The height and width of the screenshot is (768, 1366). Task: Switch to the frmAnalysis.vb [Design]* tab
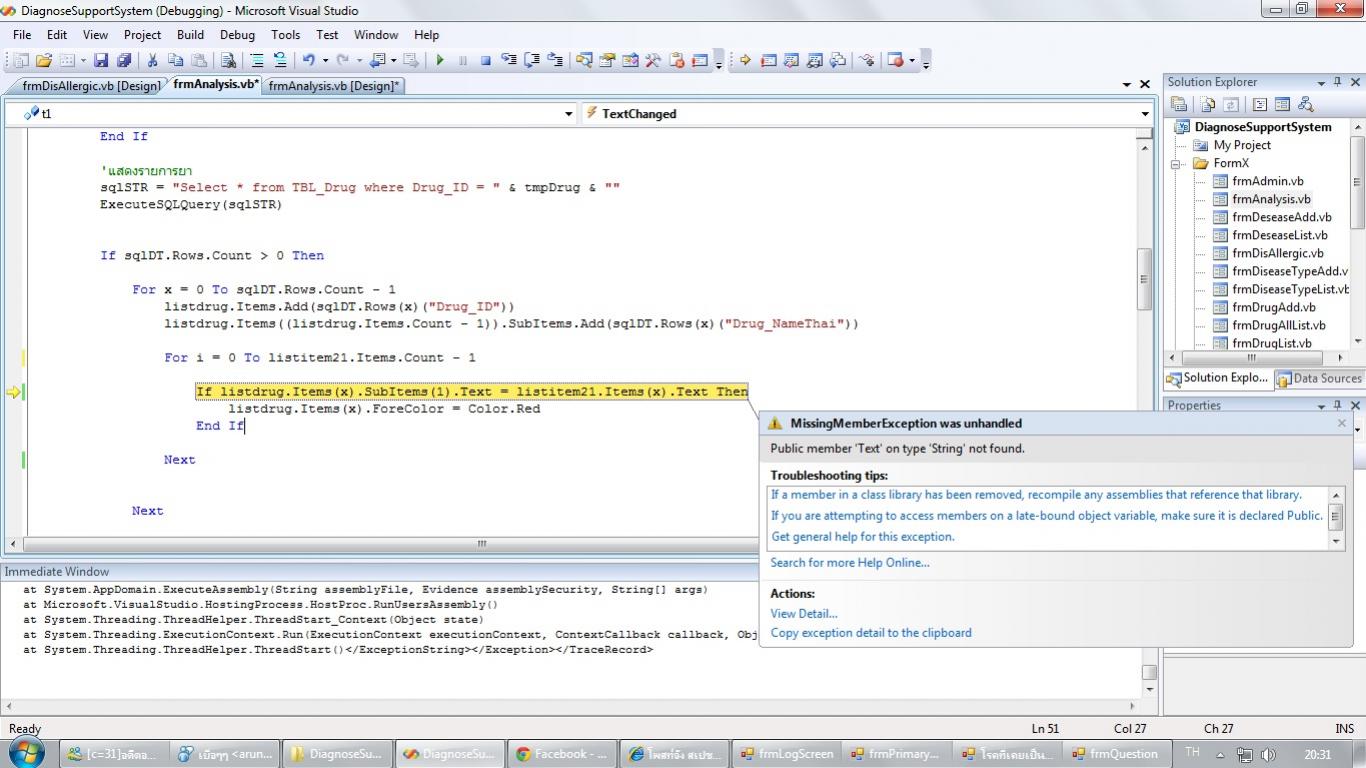[x=334, y=86]
